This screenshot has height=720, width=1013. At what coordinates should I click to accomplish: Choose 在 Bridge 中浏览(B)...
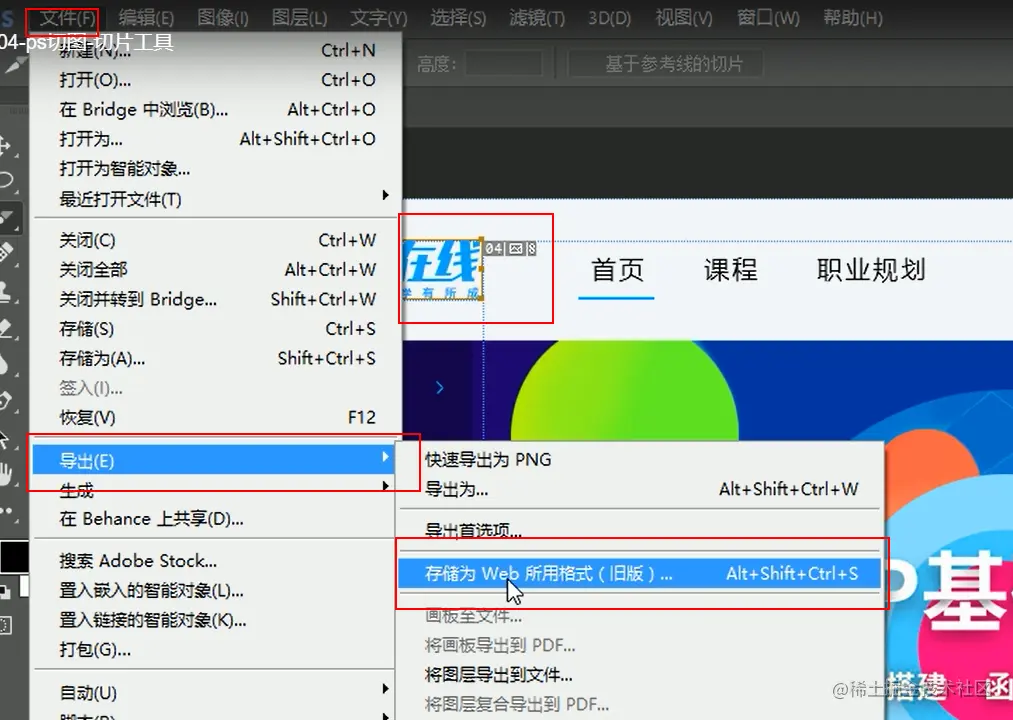pos(214,110)
